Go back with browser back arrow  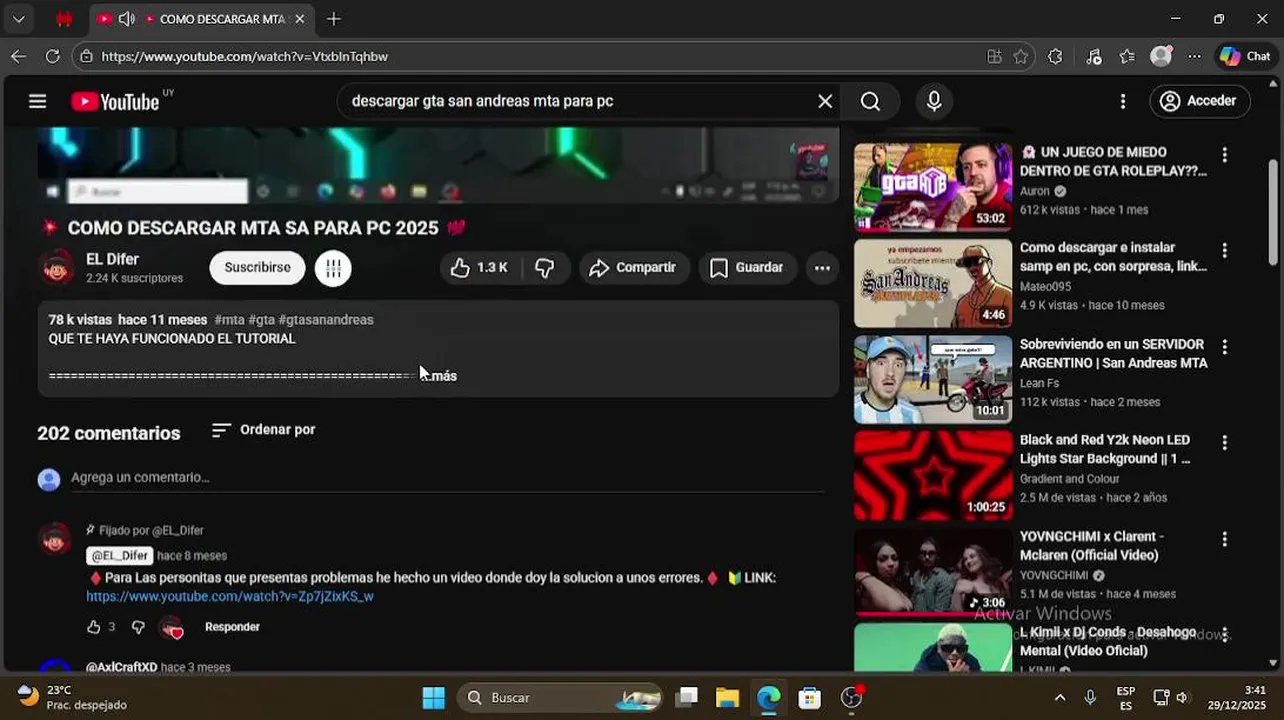click(18, 56)
